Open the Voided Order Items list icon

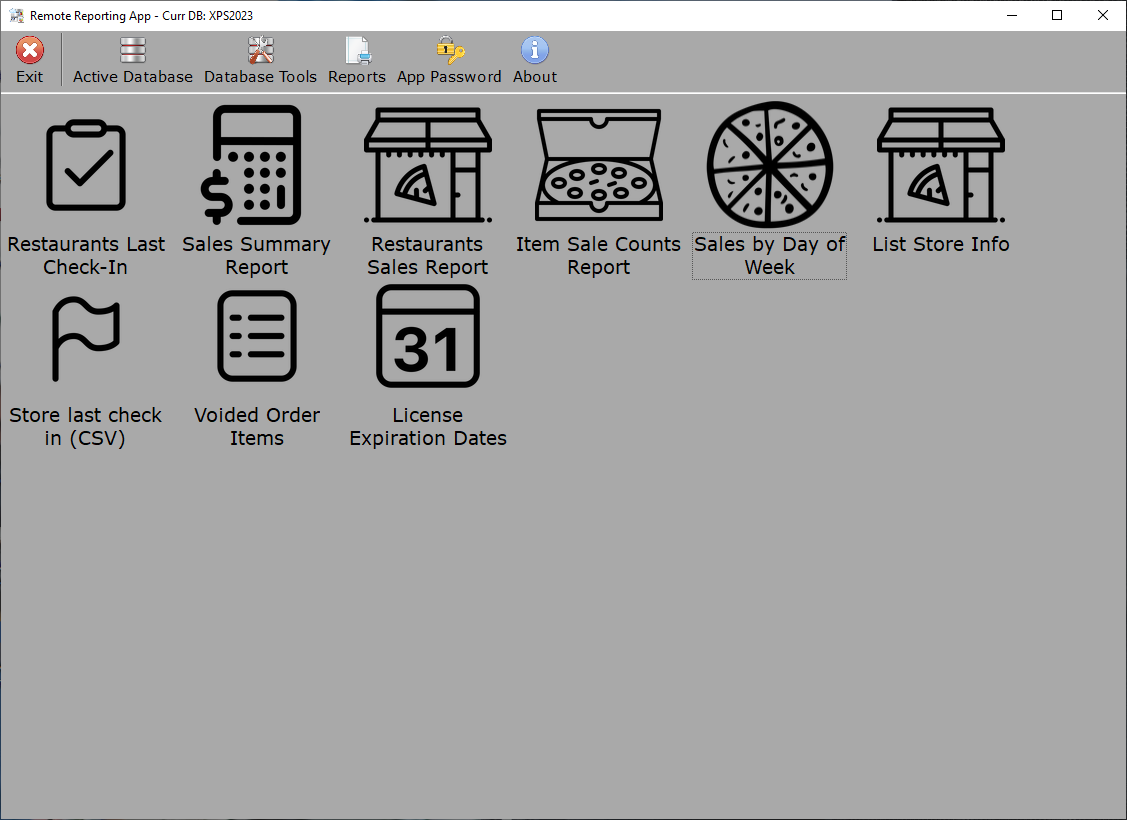click(x=257, y=337)
